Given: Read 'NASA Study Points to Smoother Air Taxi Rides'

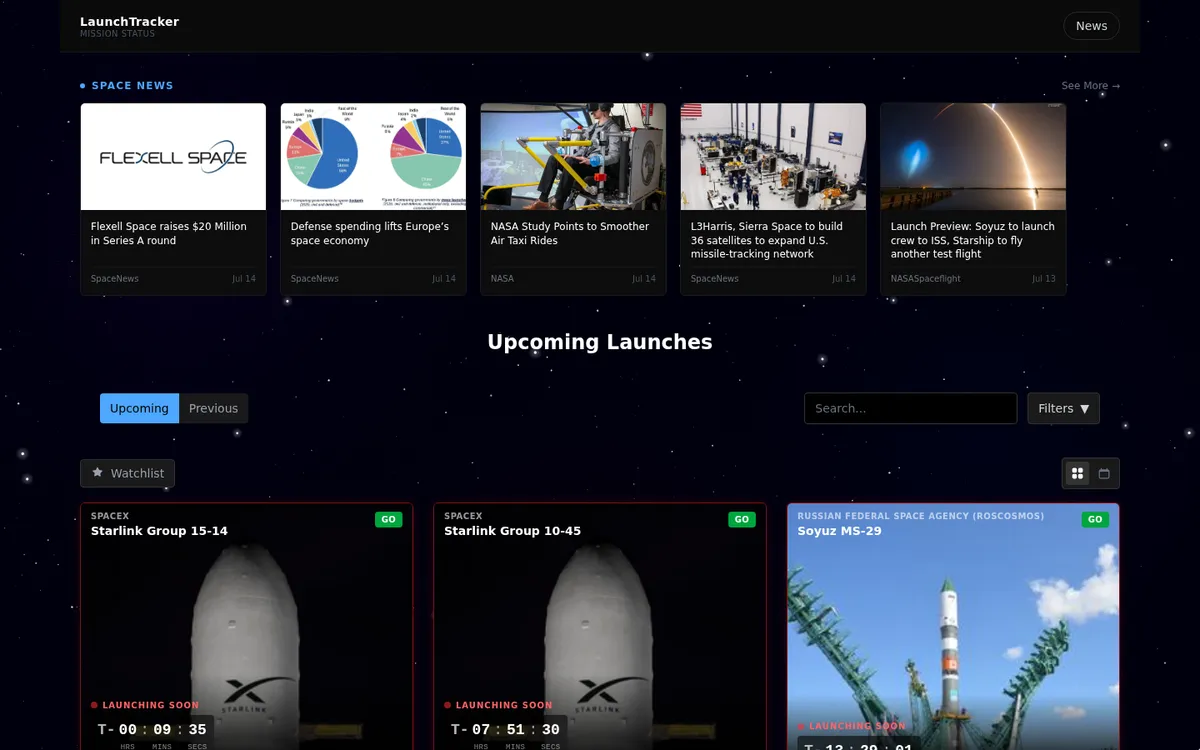Looking at the screenshot, I should 570,233.
